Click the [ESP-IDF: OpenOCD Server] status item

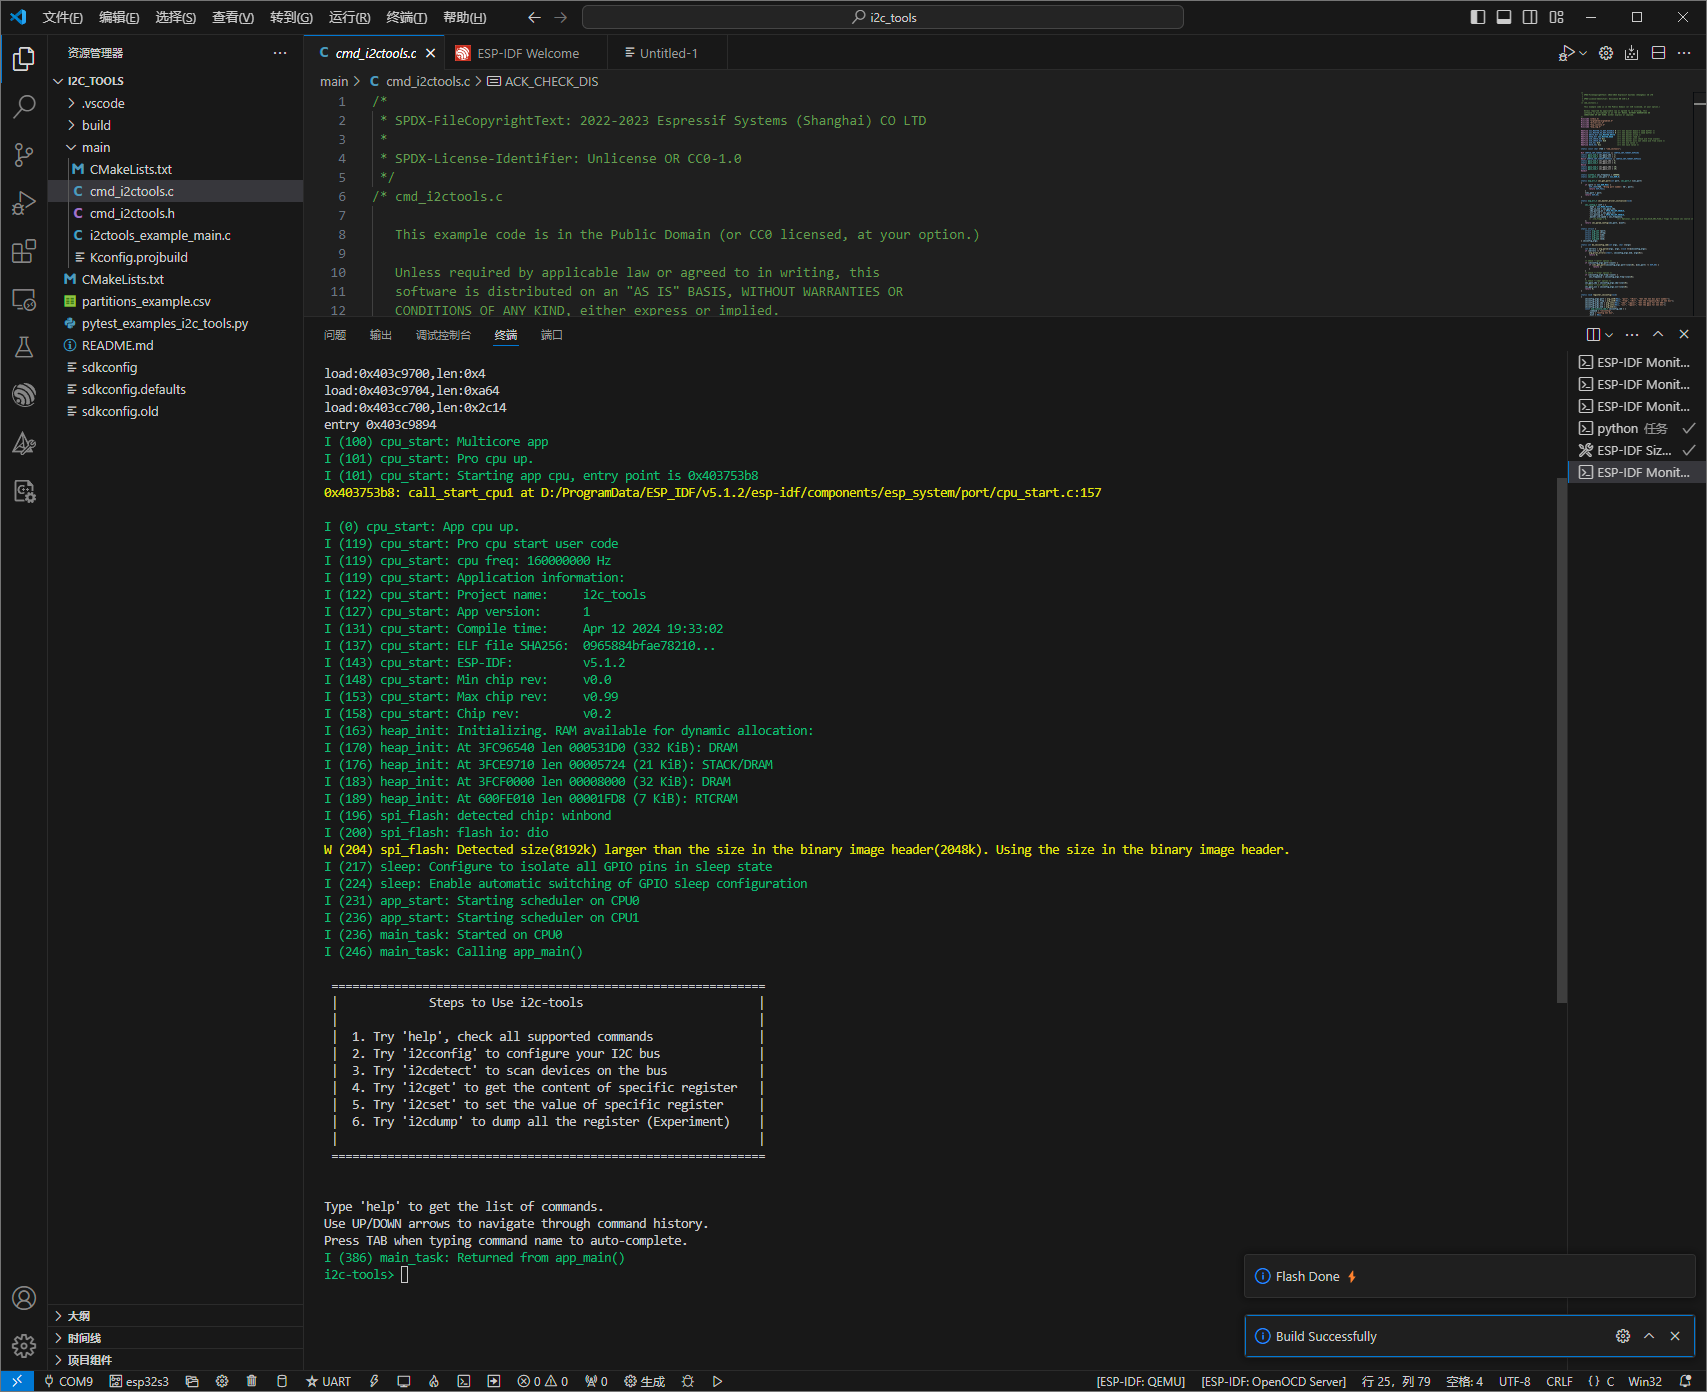pyautogui.click(x=1273, y=1381)
